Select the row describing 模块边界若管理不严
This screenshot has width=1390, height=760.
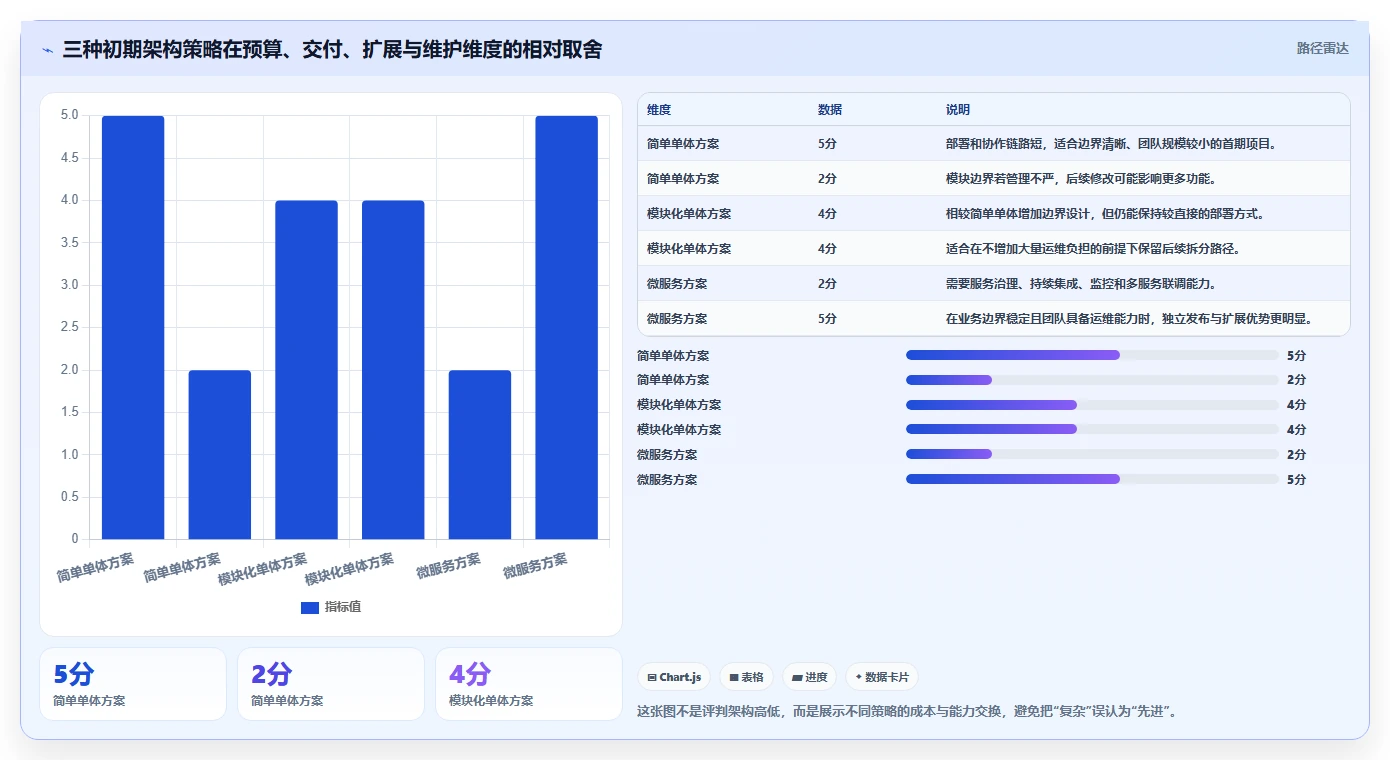pos(993,179)
